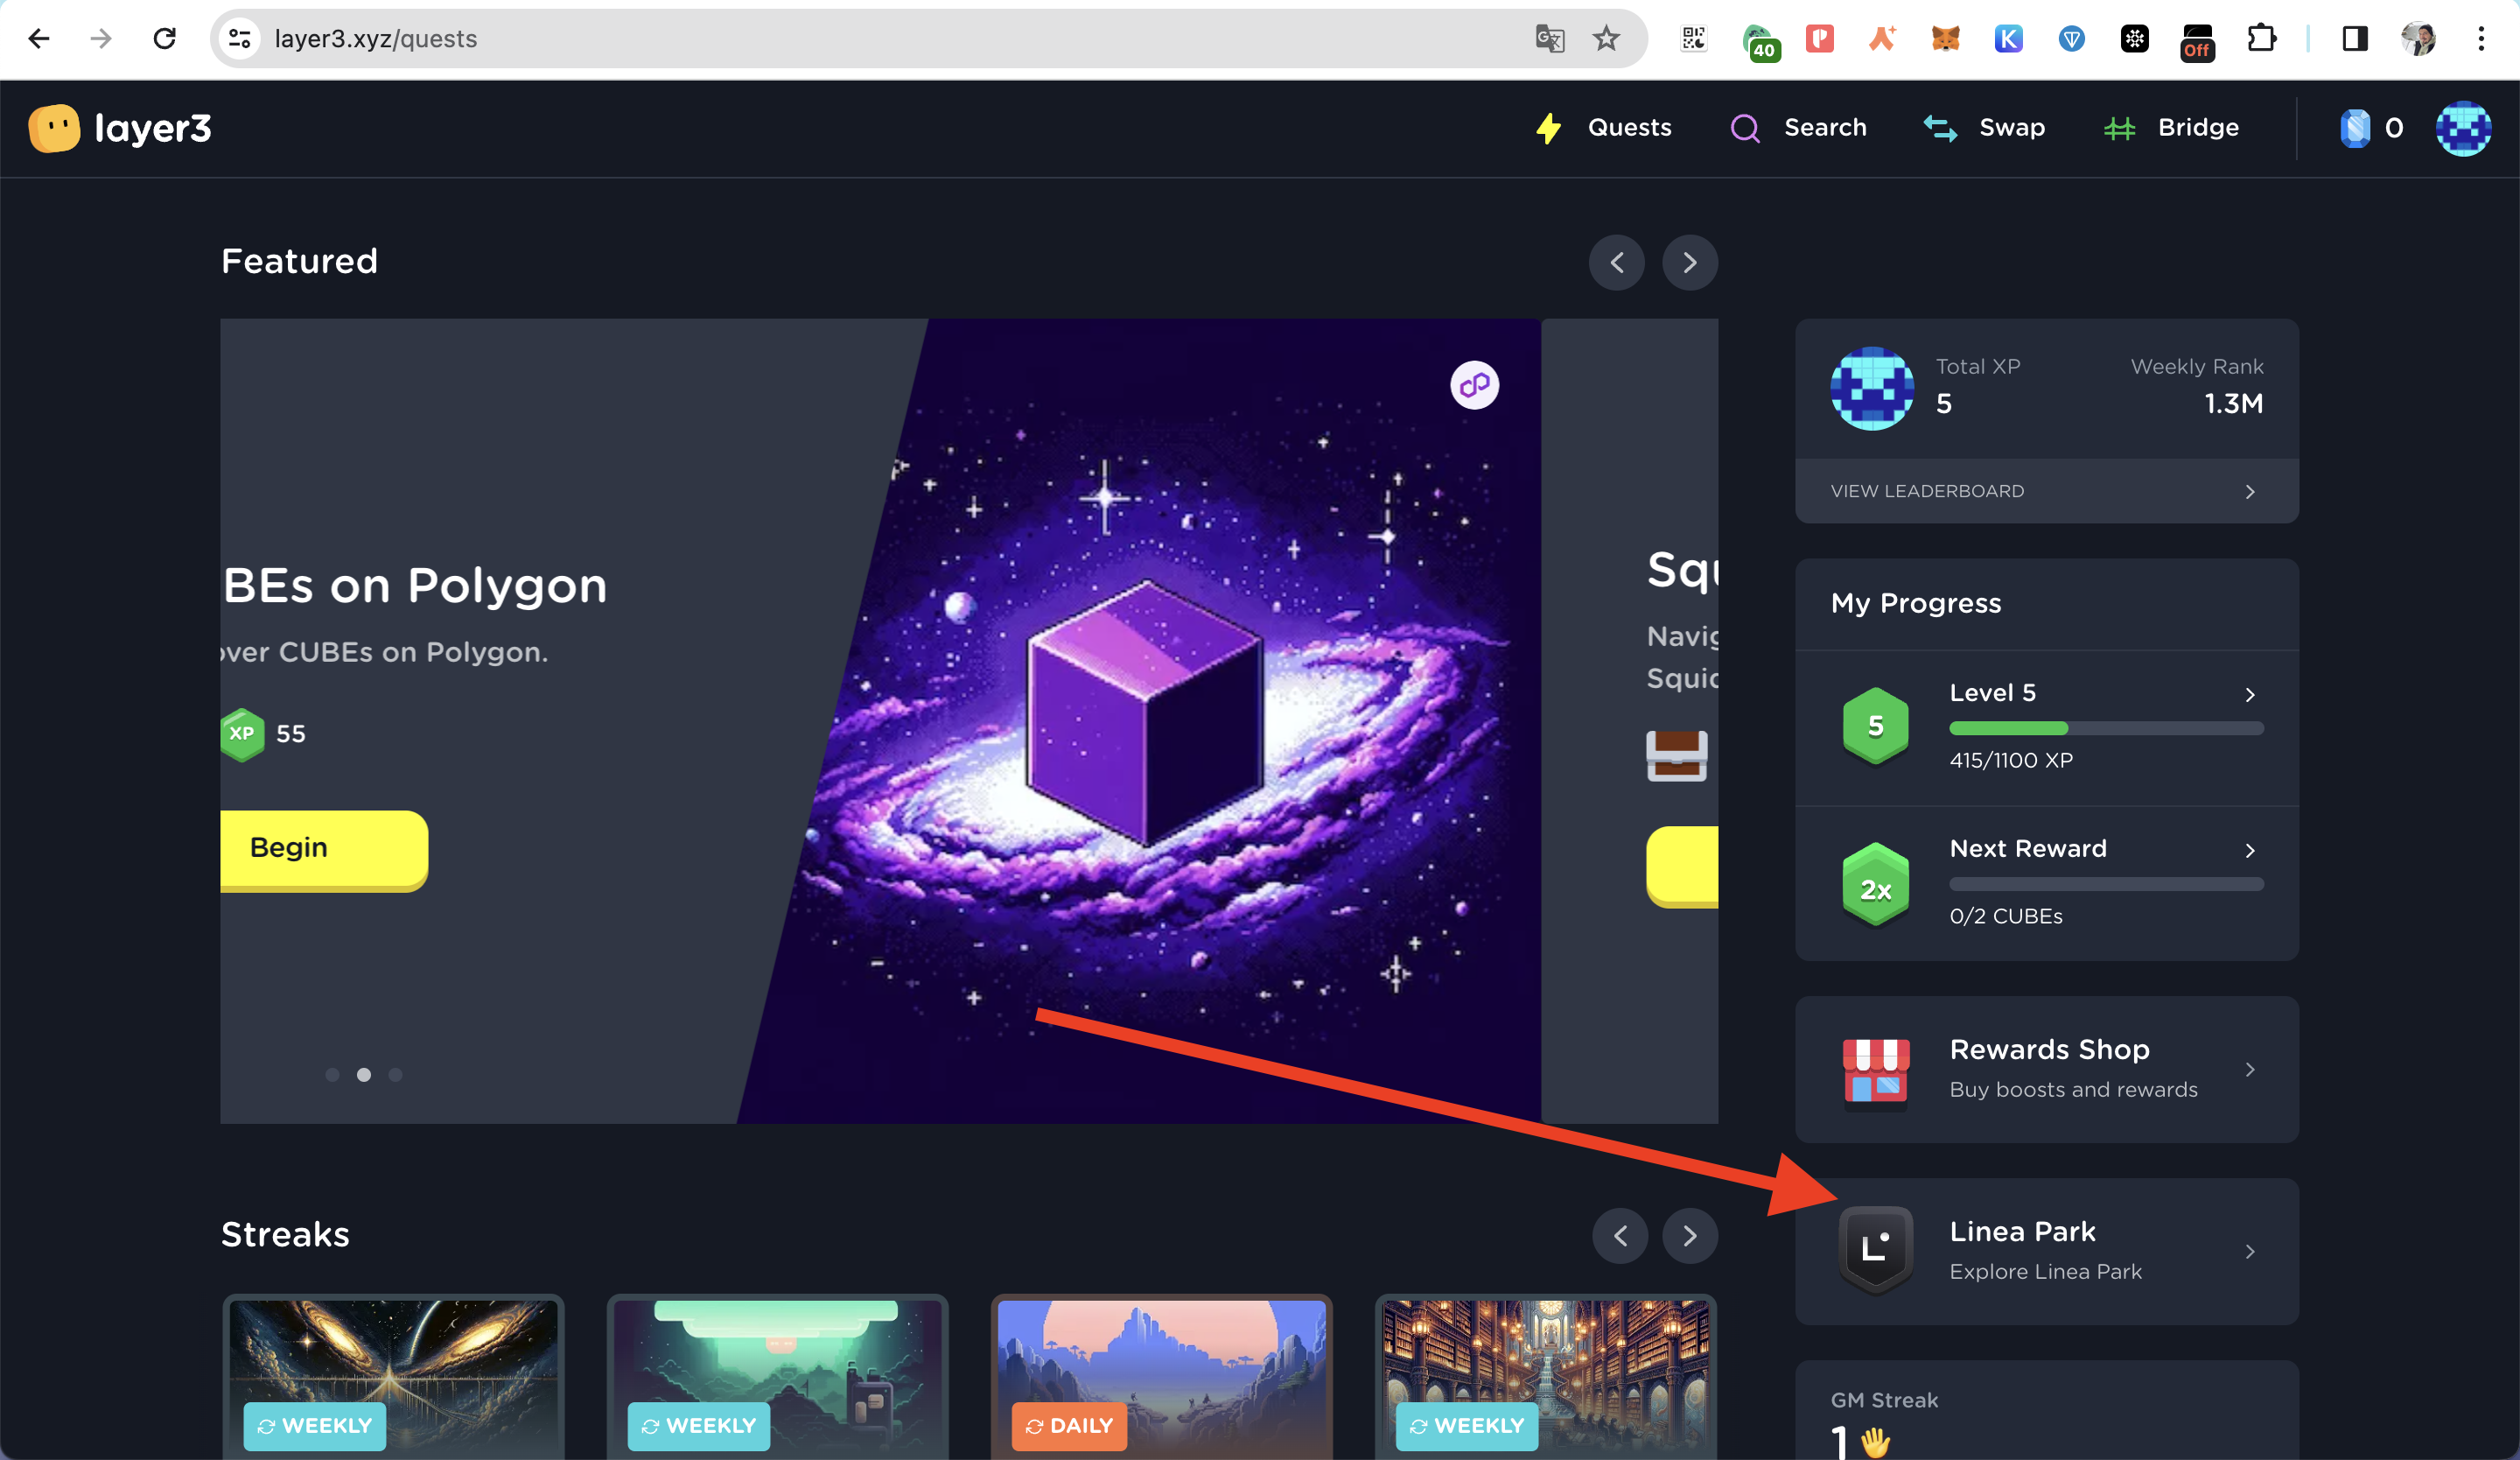
Task: Click the treasure chest reward icon
Action: point(1676,756)
